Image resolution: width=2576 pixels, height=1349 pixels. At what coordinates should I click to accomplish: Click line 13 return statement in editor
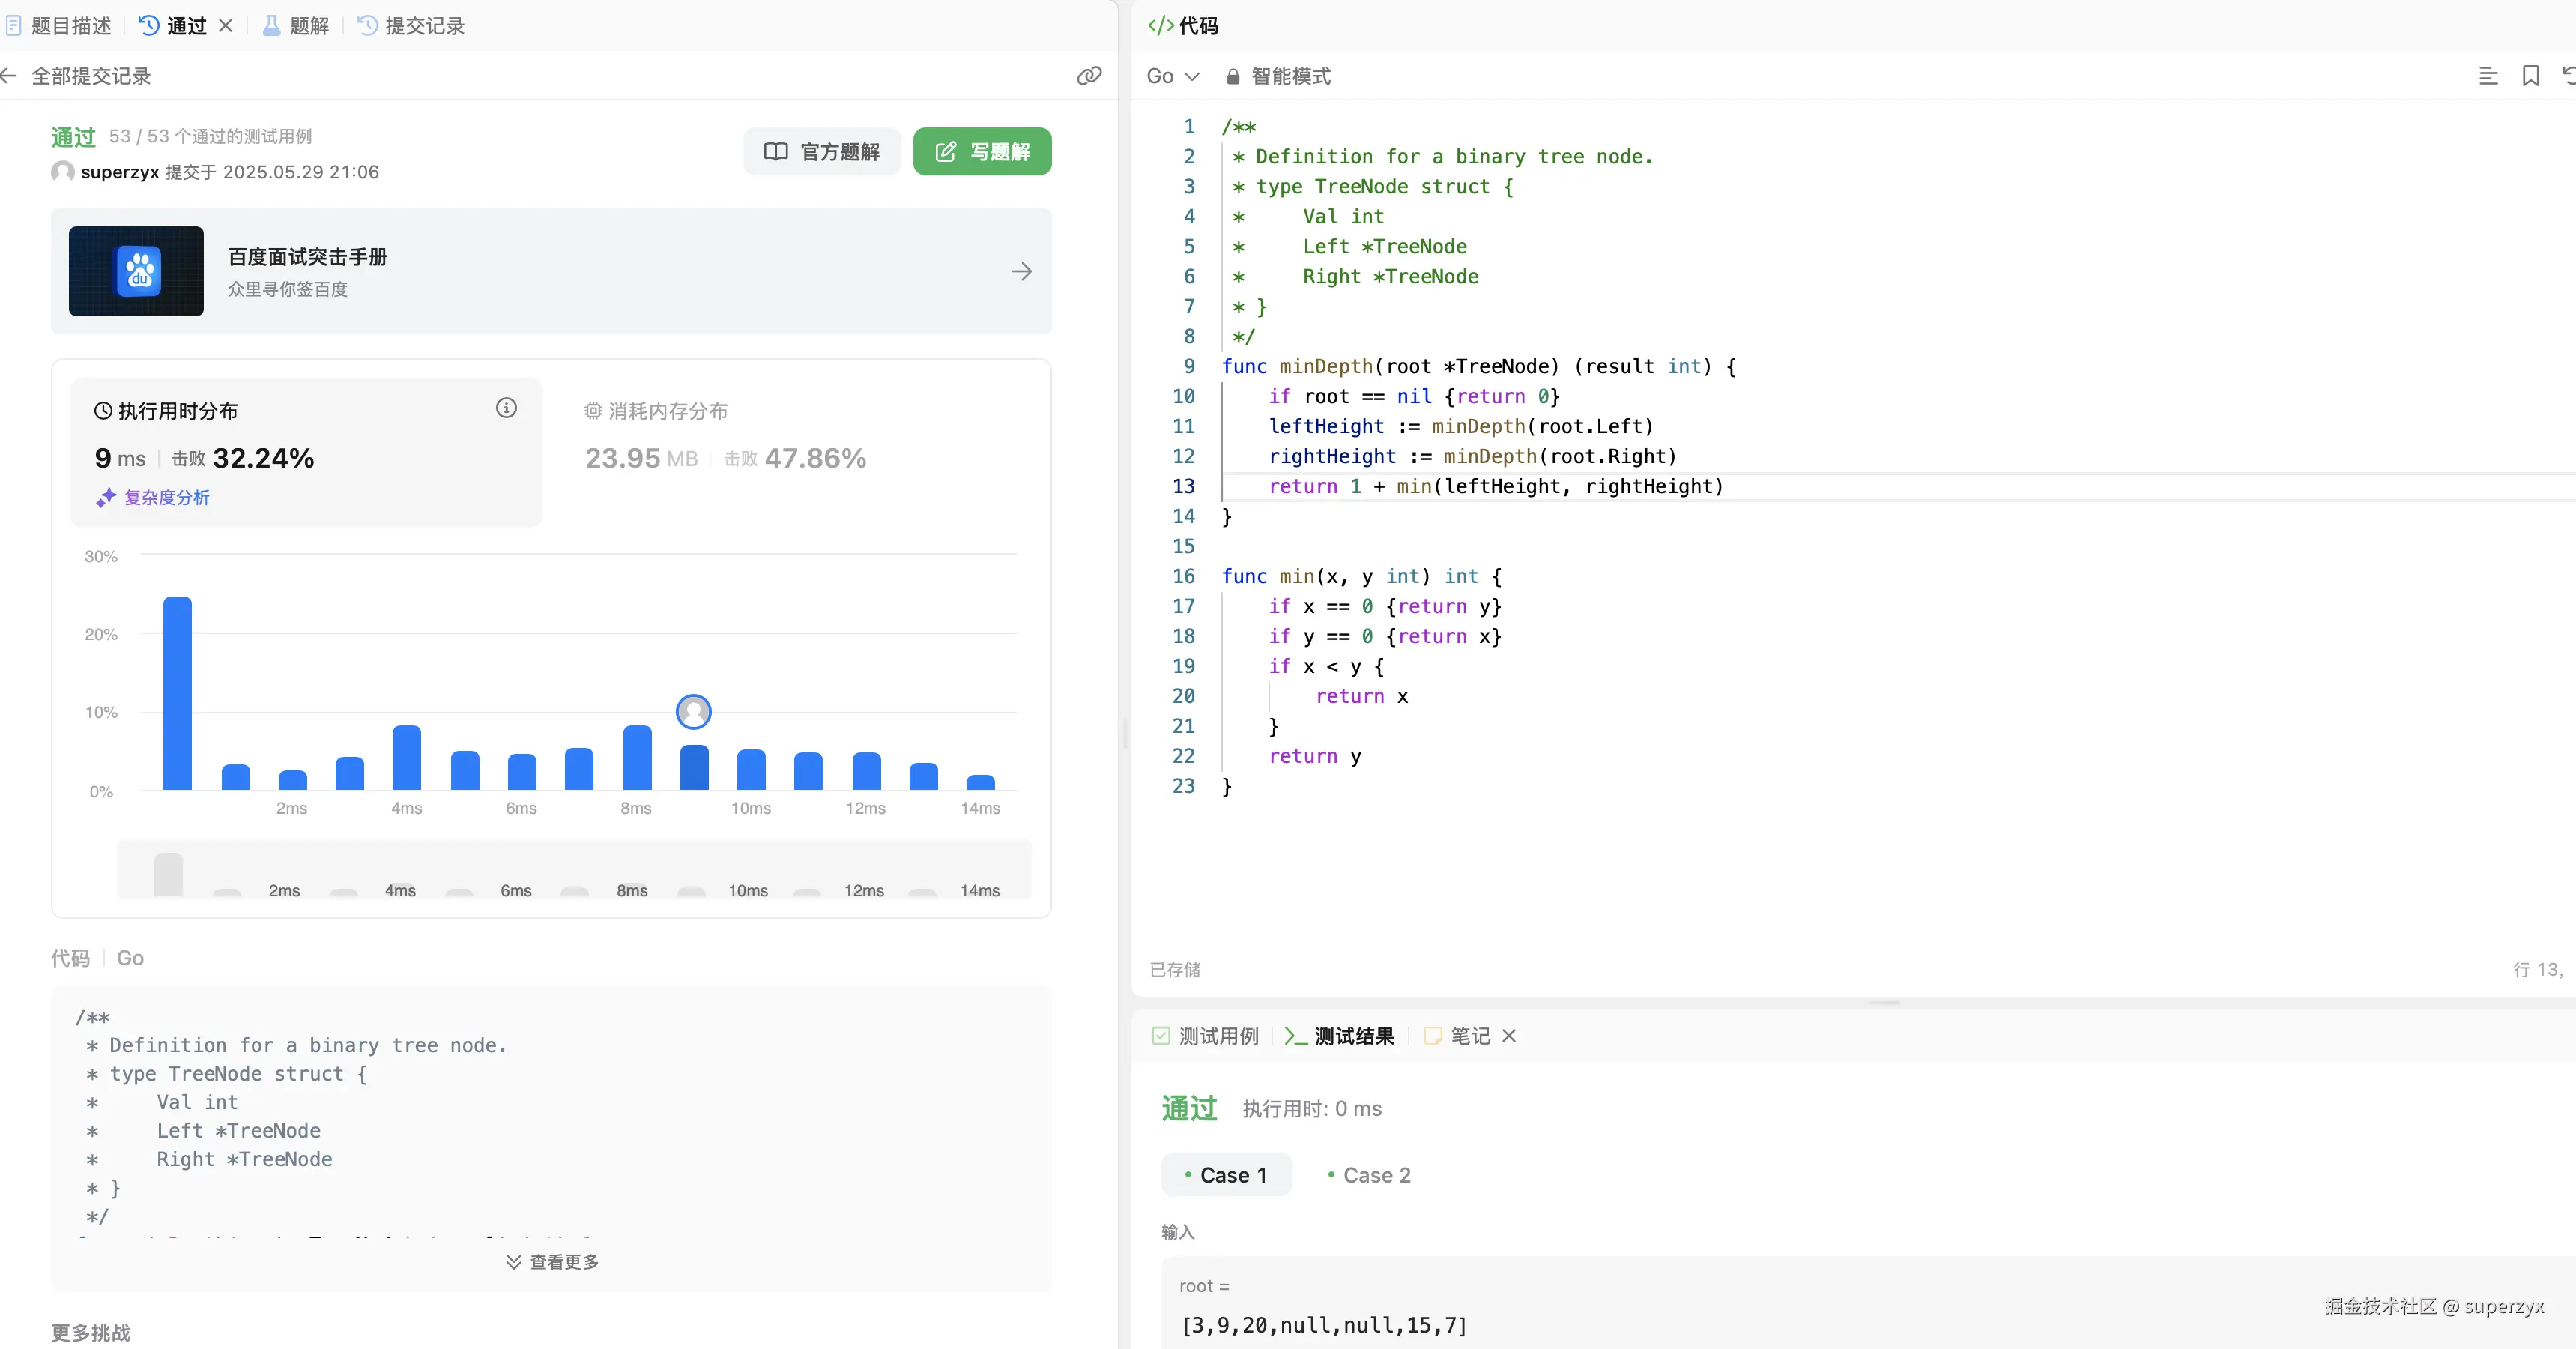[x=1496, y=486]
